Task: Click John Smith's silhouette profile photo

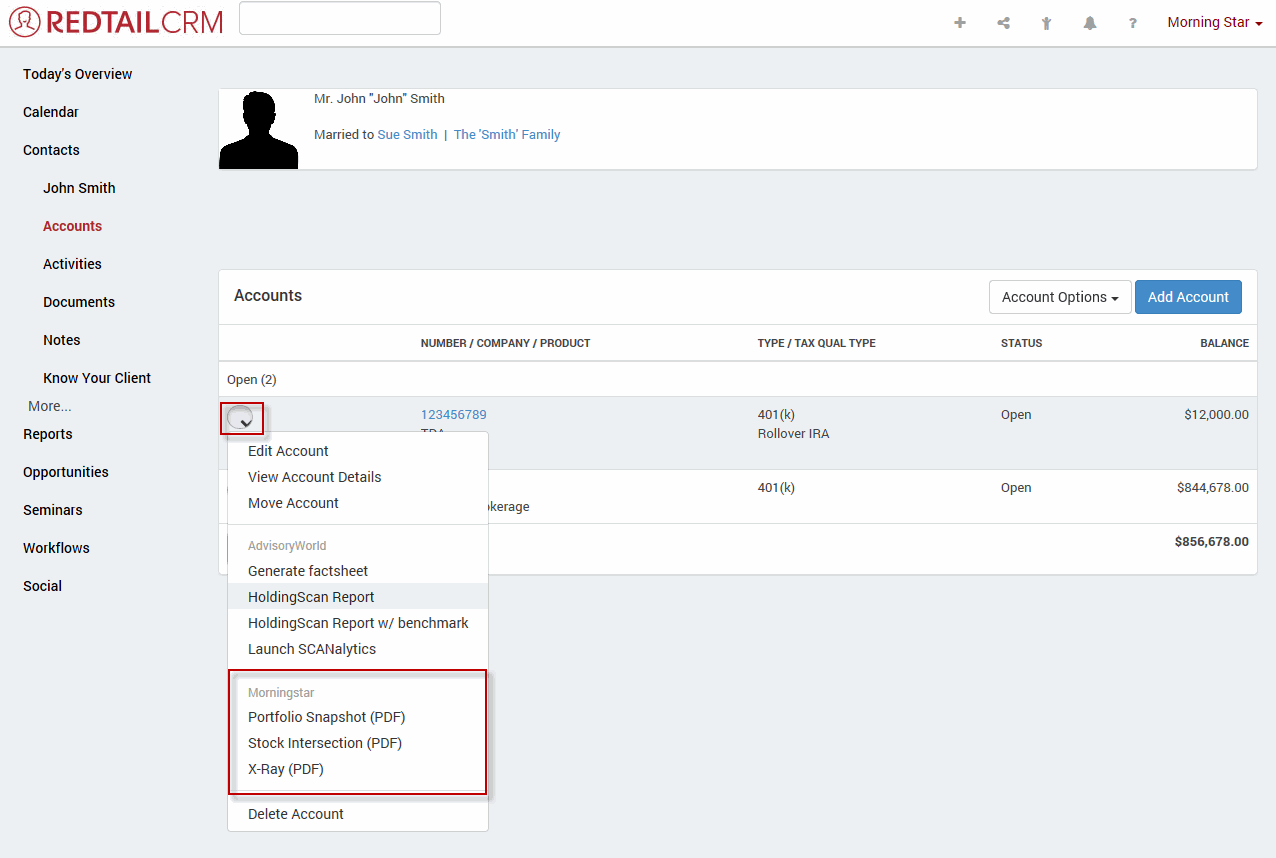Action: (259, 130)
